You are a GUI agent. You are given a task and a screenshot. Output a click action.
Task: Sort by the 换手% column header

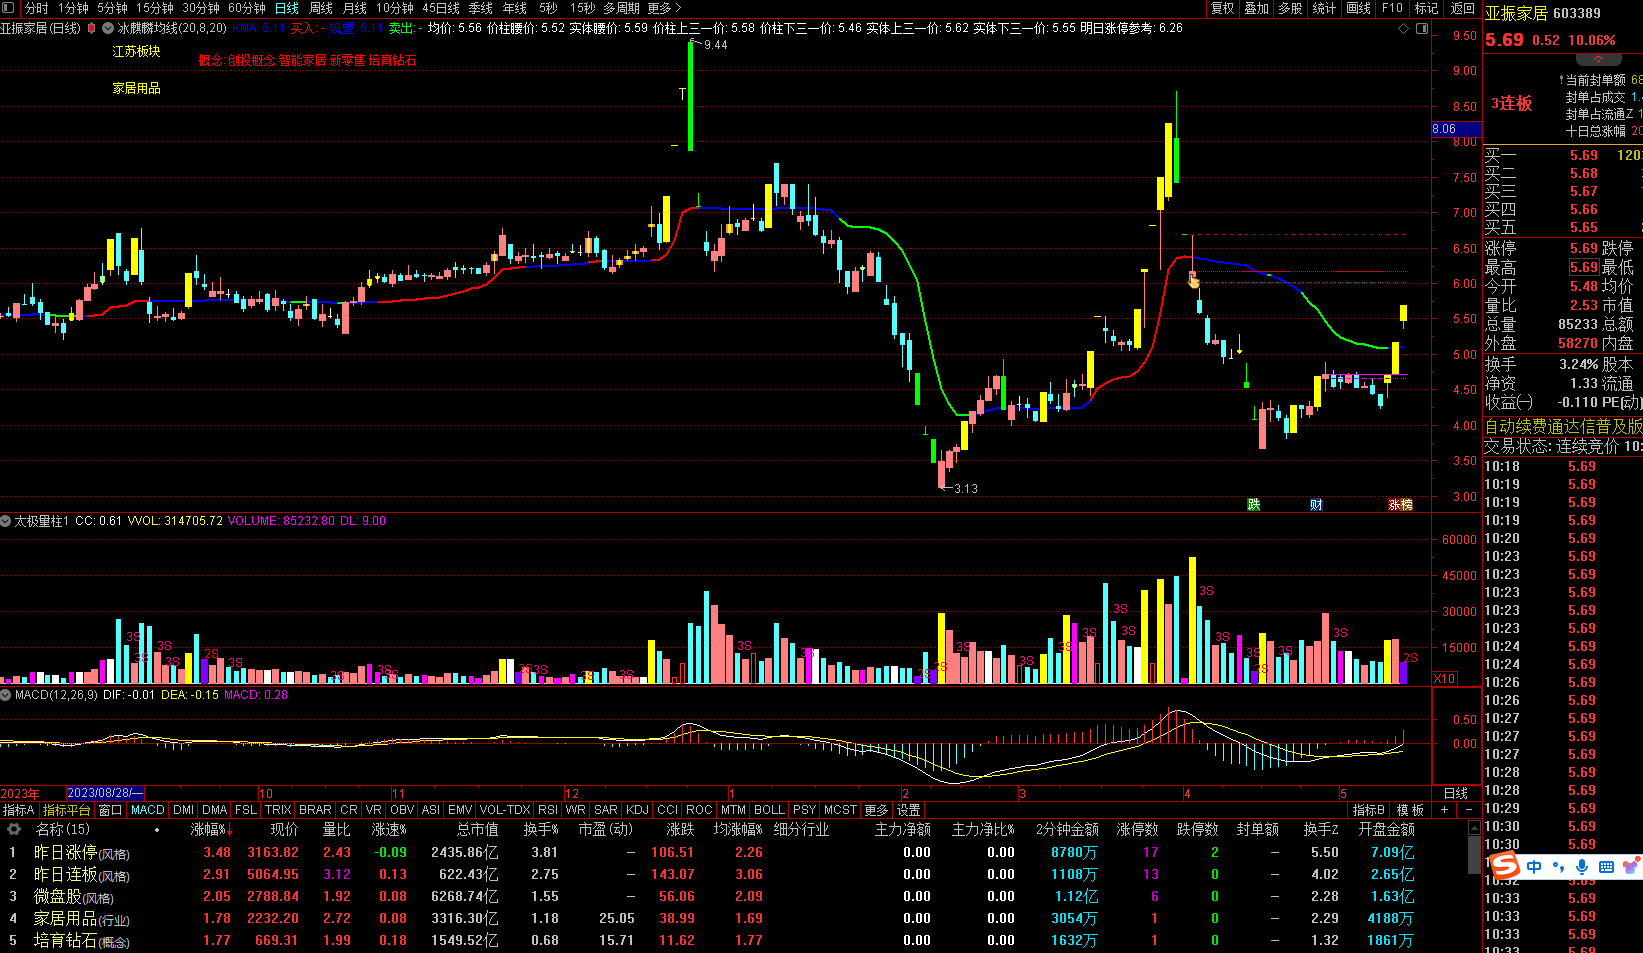point(541,829)
